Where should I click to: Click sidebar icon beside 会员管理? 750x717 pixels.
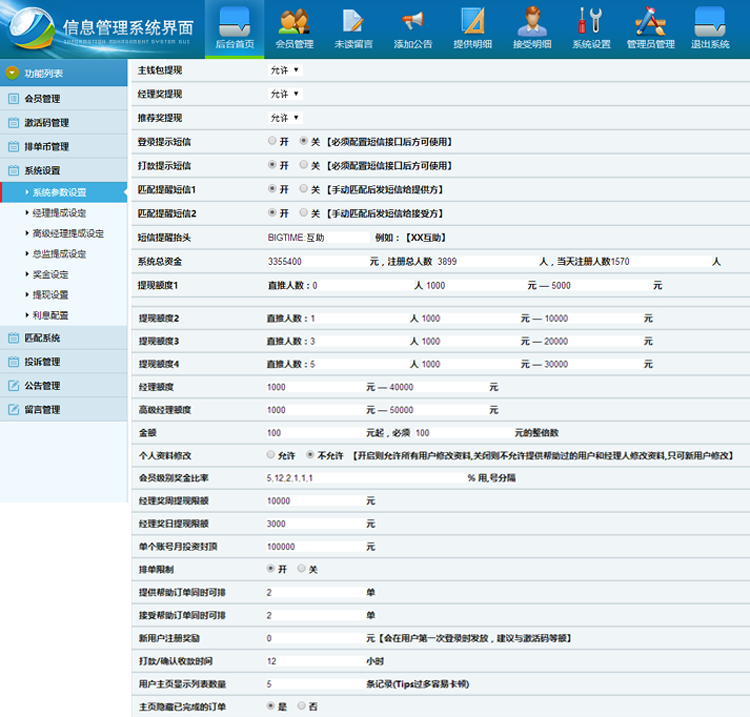[x=13, y=99]
